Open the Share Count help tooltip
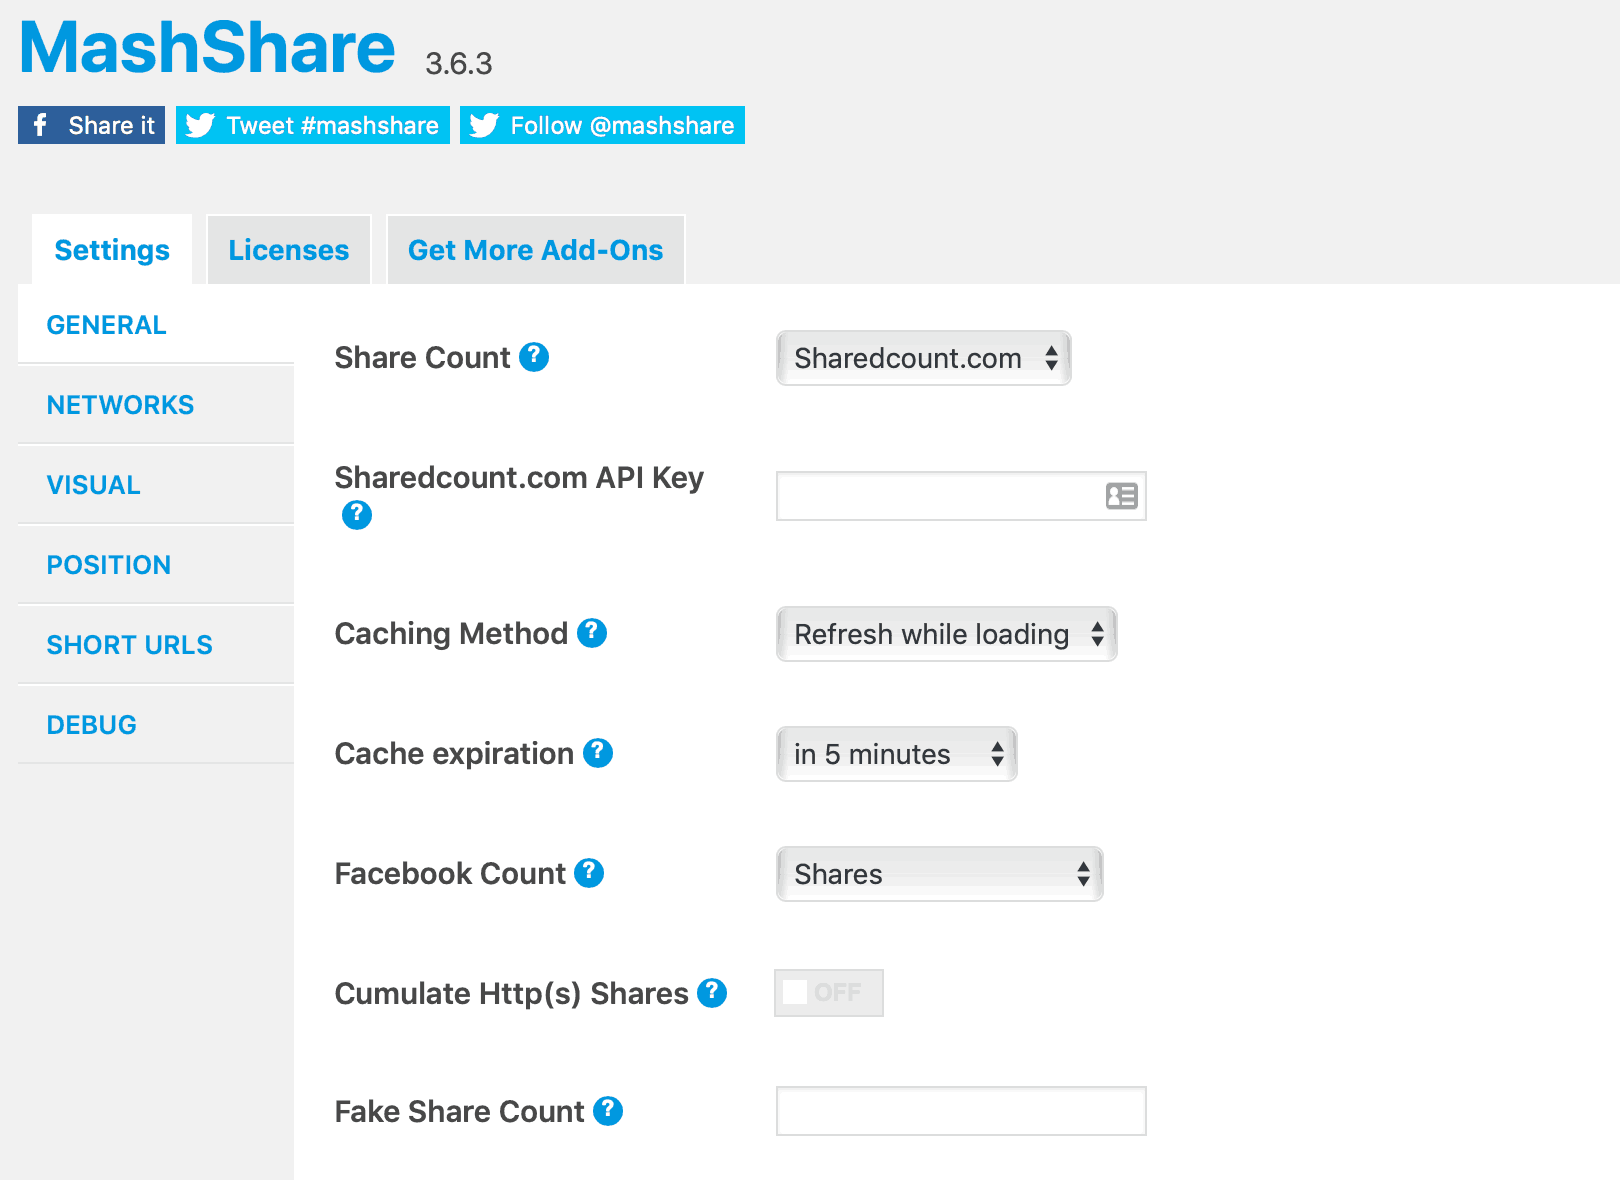 535,357
